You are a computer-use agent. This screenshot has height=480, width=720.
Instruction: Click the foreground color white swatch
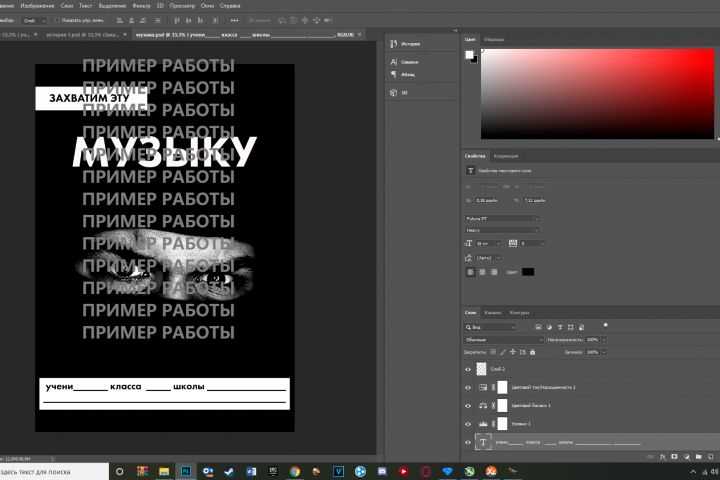[x=469, y=55]
